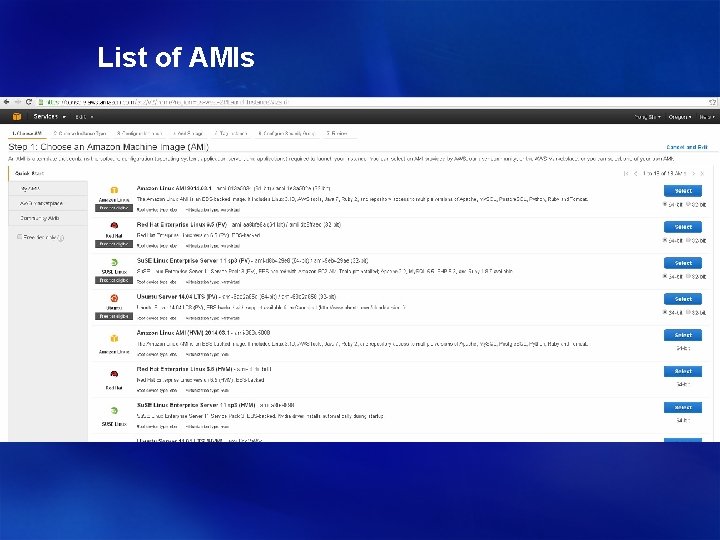Jump to first page of AMI list
The width and height of the screenshot is (720, 540).
coord(626,174)
